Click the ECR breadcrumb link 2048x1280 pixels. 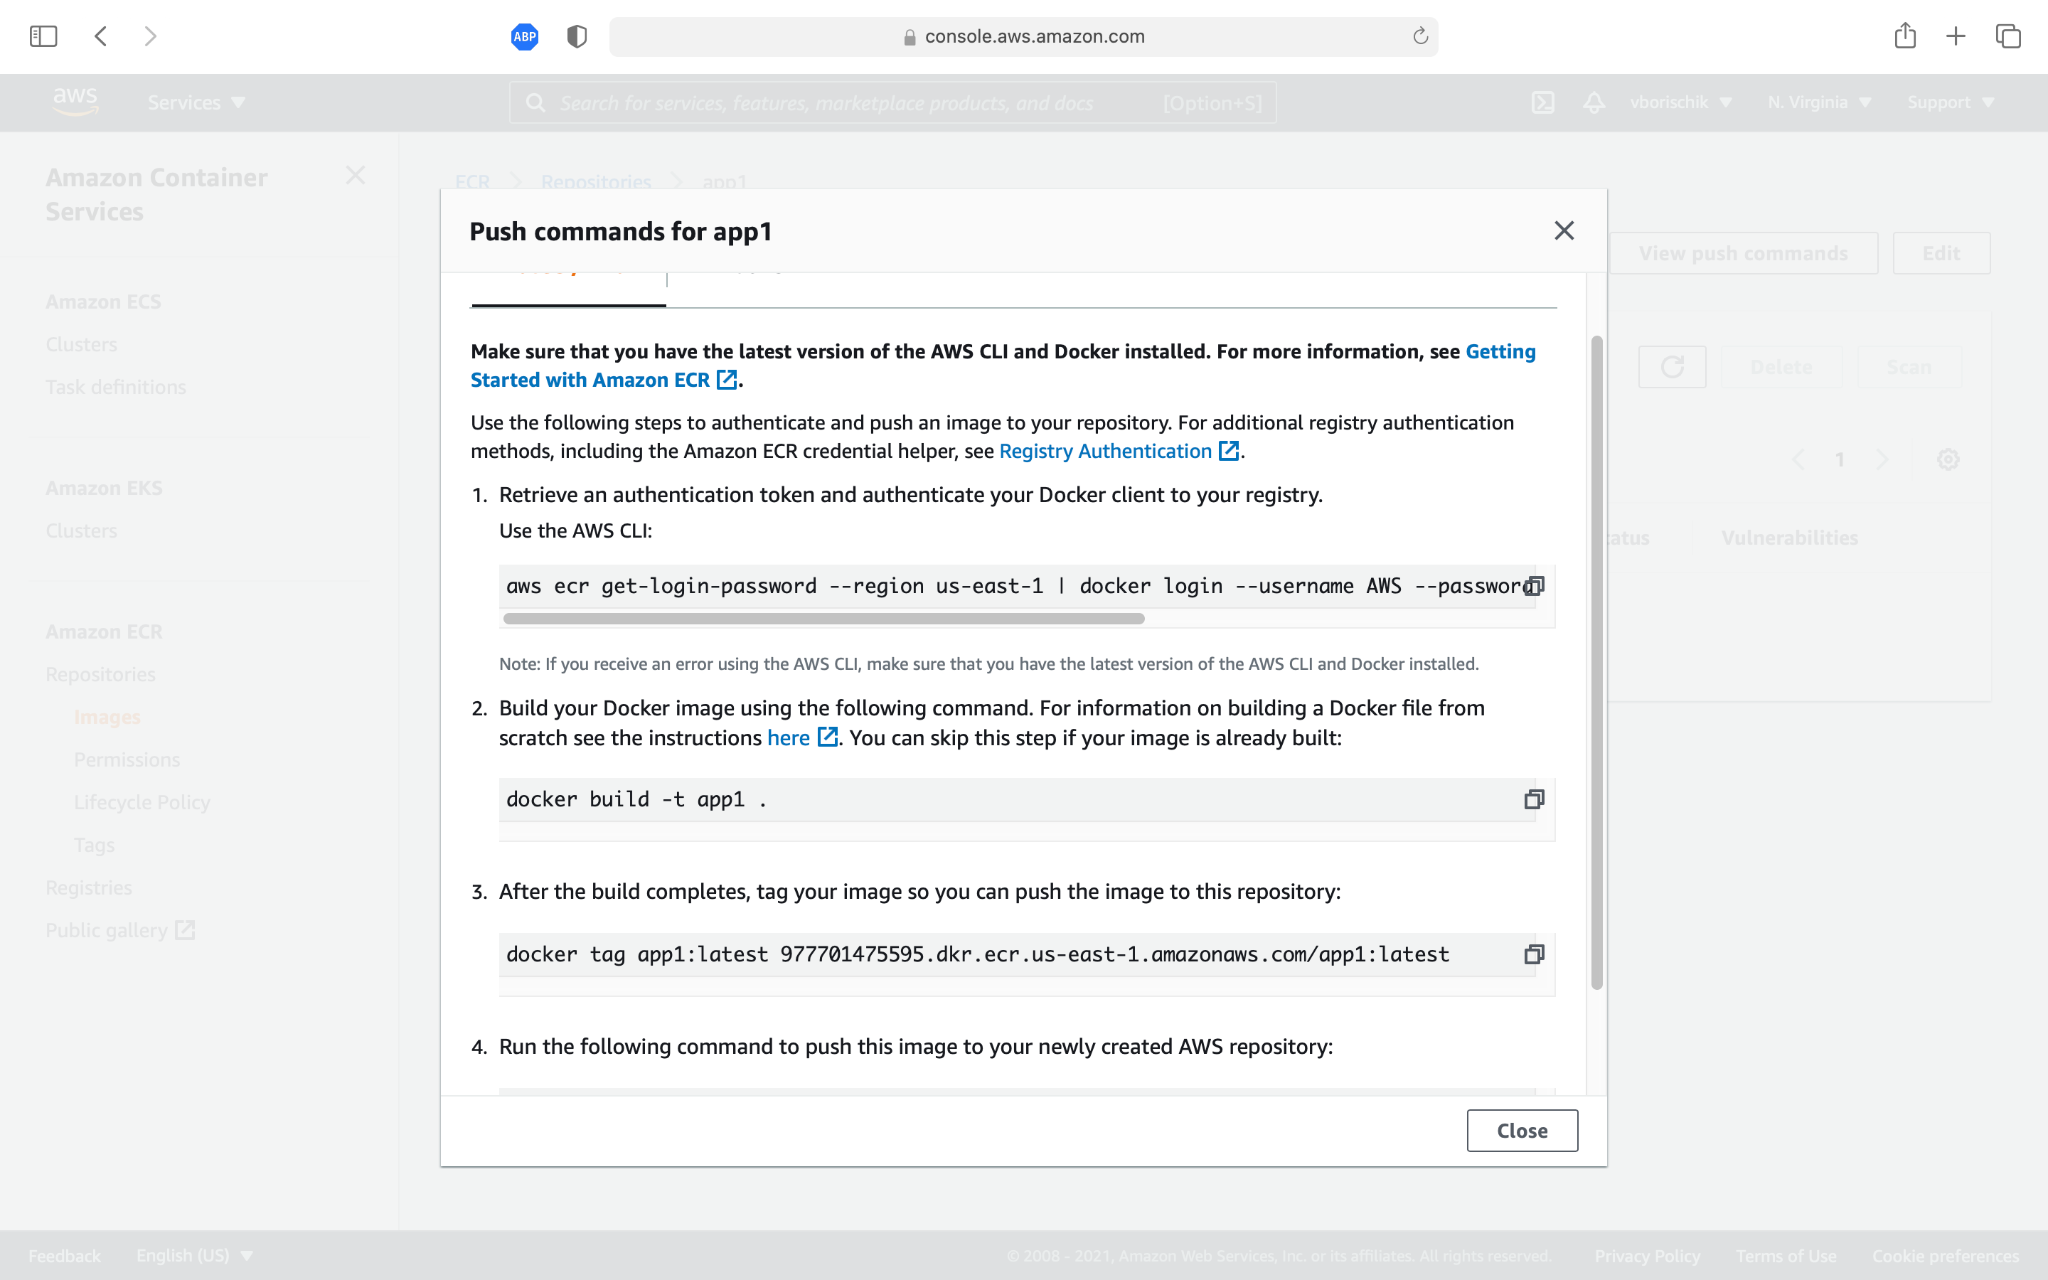coord(472,181)
